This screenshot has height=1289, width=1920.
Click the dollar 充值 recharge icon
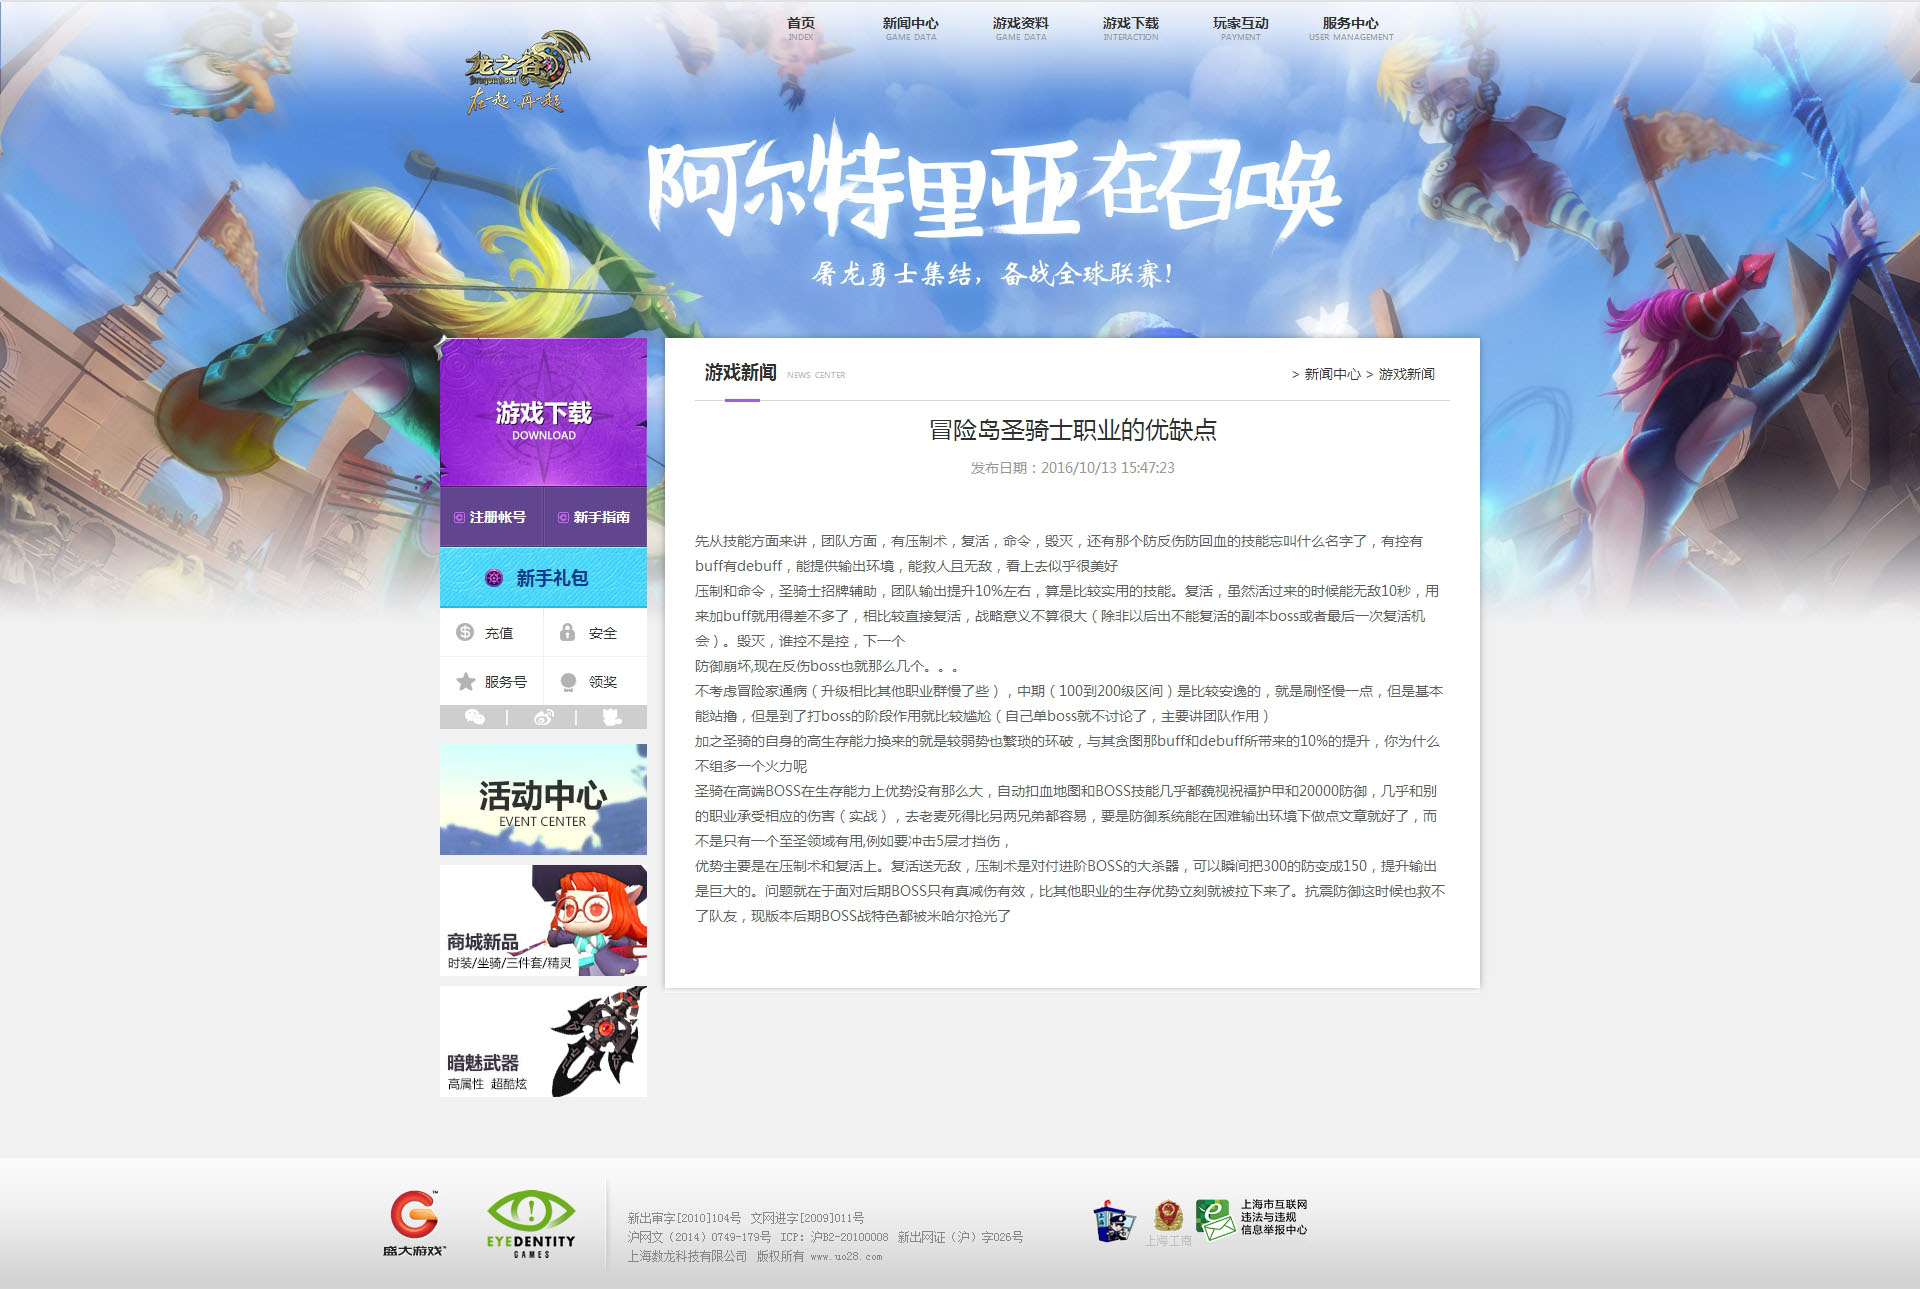(x=465, y=632)
